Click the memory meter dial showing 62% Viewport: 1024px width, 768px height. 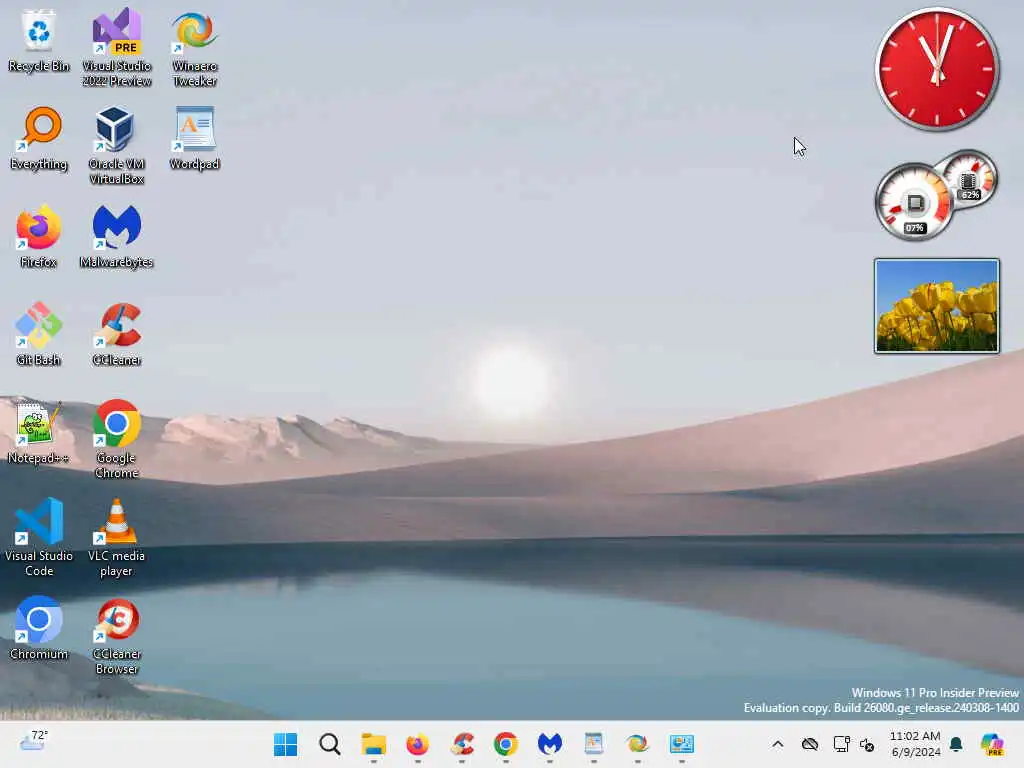(x=969, y=178)
